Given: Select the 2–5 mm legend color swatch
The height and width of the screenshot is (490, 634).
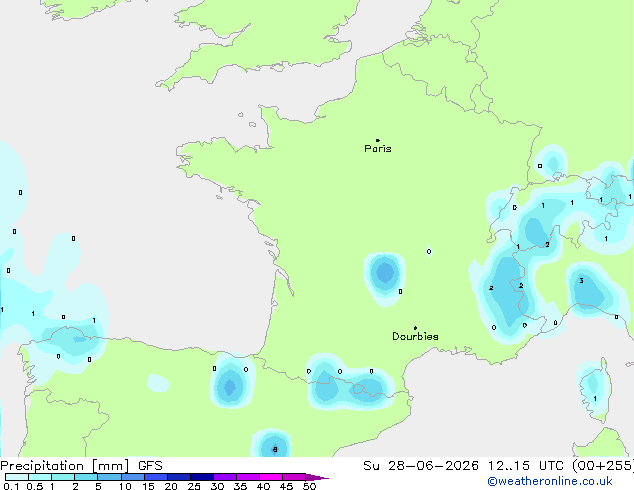Looking at the screenshot, I should point(86,477).
